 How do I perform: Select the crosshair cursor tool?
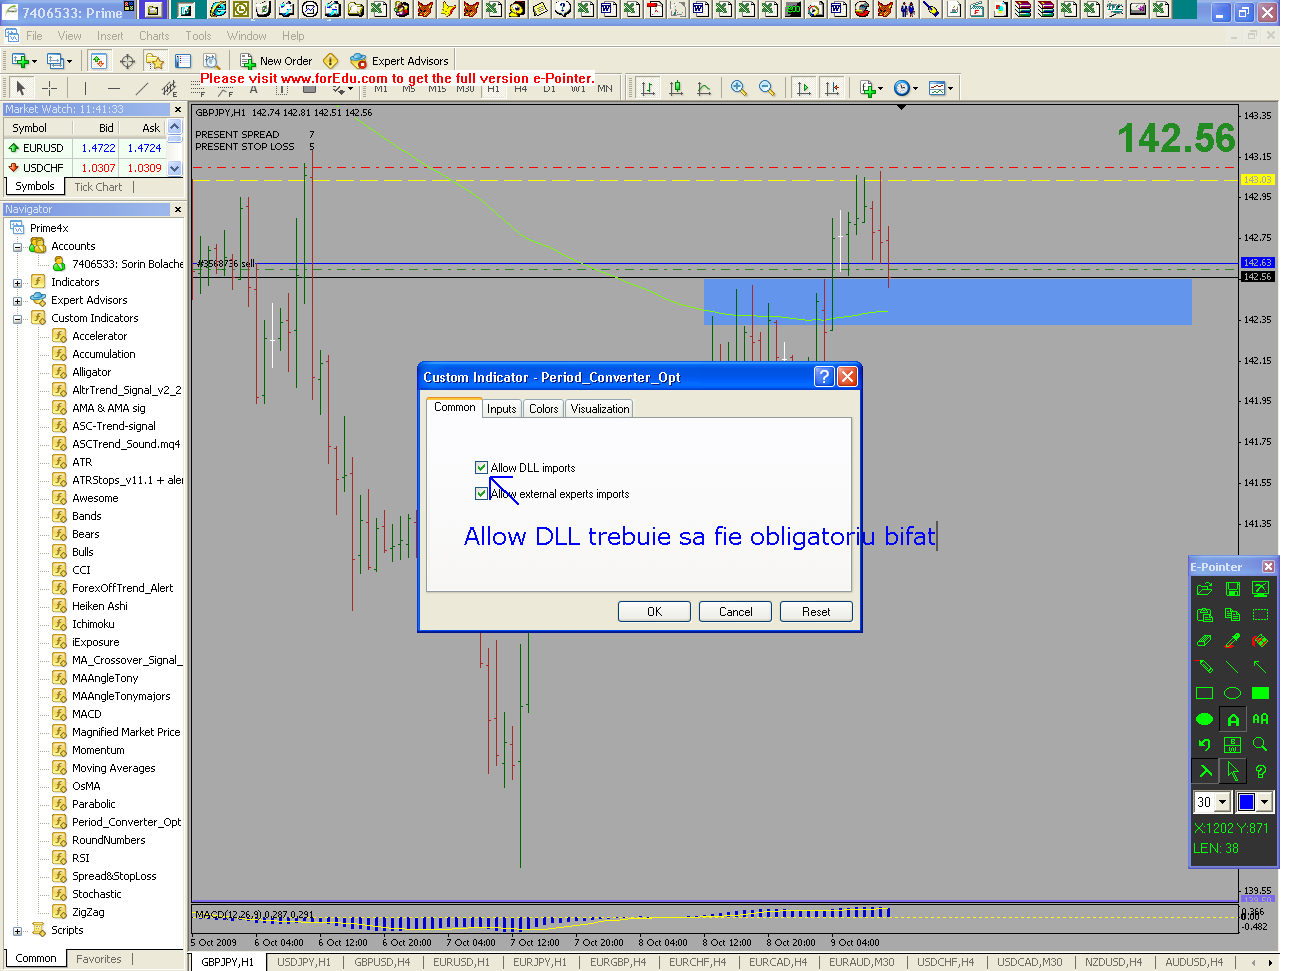[49, 88]
